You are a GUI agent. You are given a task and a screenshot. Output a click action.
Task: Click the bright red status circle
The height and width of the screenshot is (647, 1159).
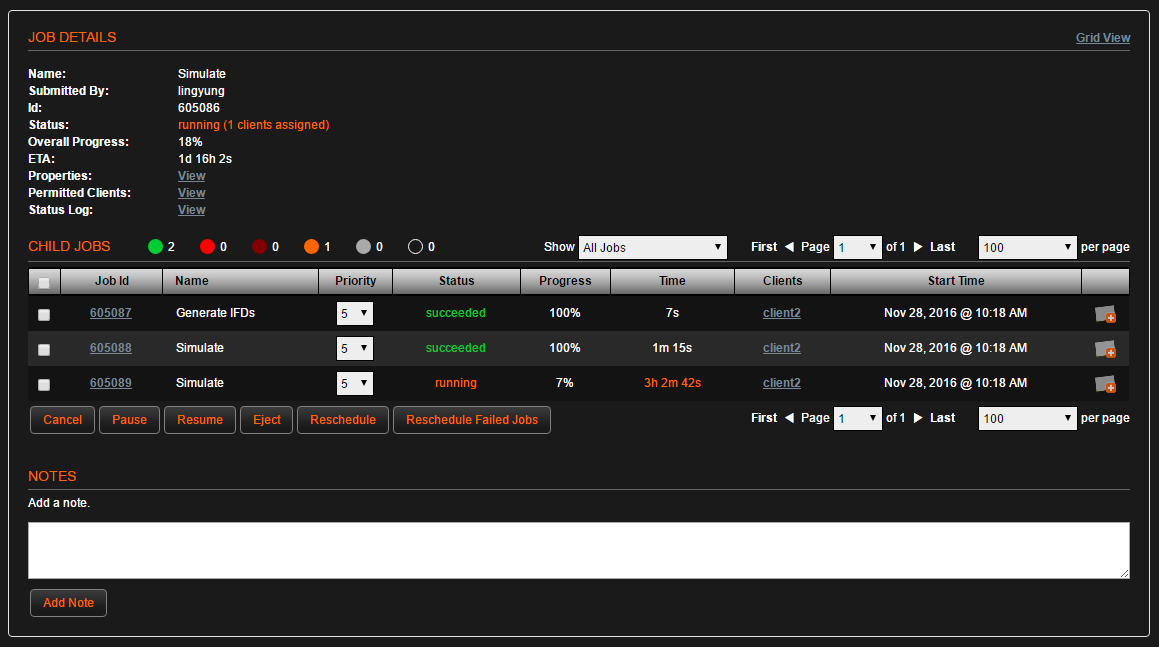207,247
